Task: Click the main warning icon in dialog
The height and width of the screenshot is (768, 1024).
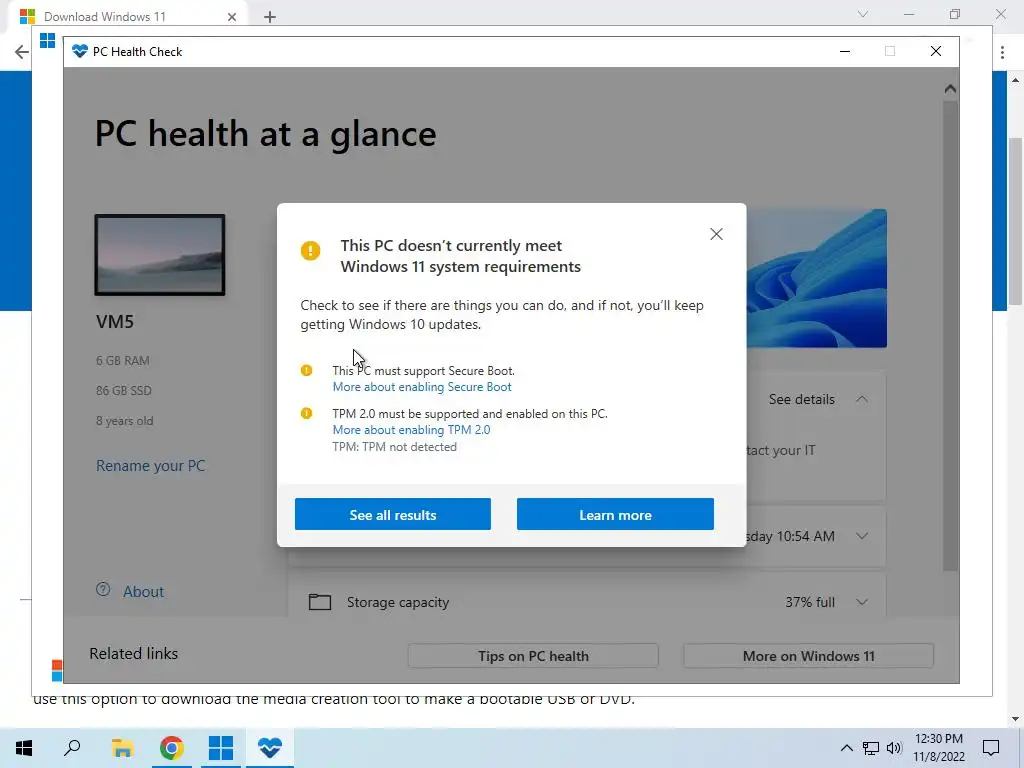Action: point(310,250)
